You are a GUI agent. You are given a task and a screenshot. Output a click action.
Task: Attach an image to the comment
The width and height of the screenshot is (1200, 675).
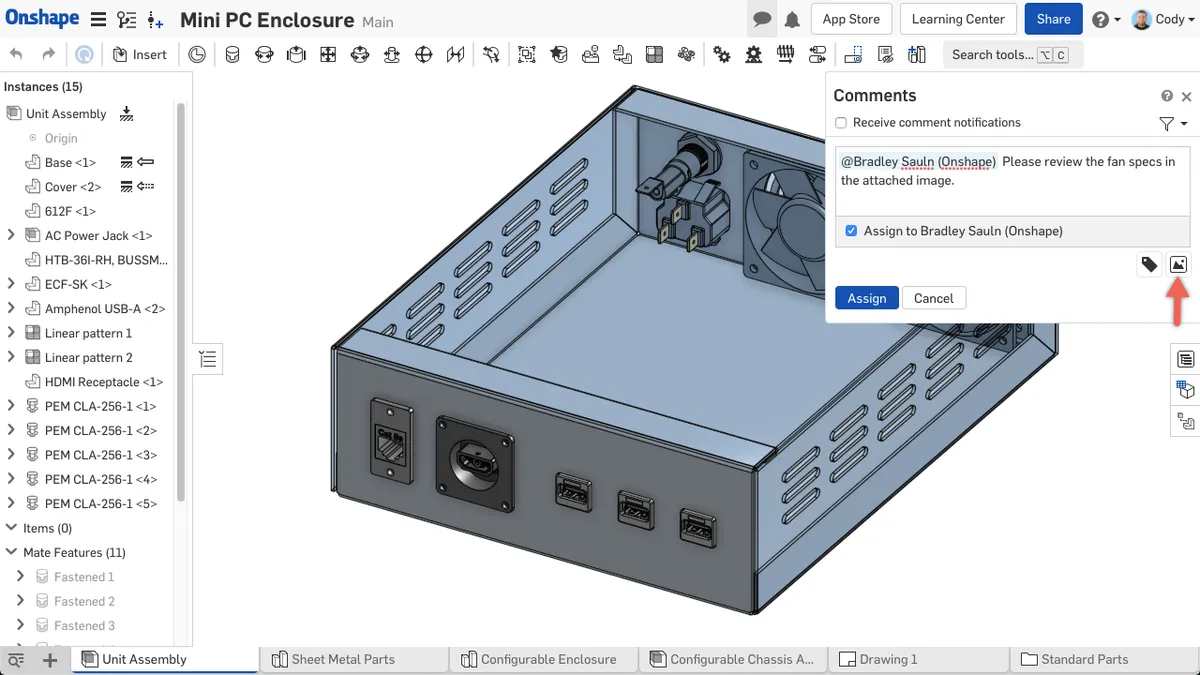(x=1178, y=263)
